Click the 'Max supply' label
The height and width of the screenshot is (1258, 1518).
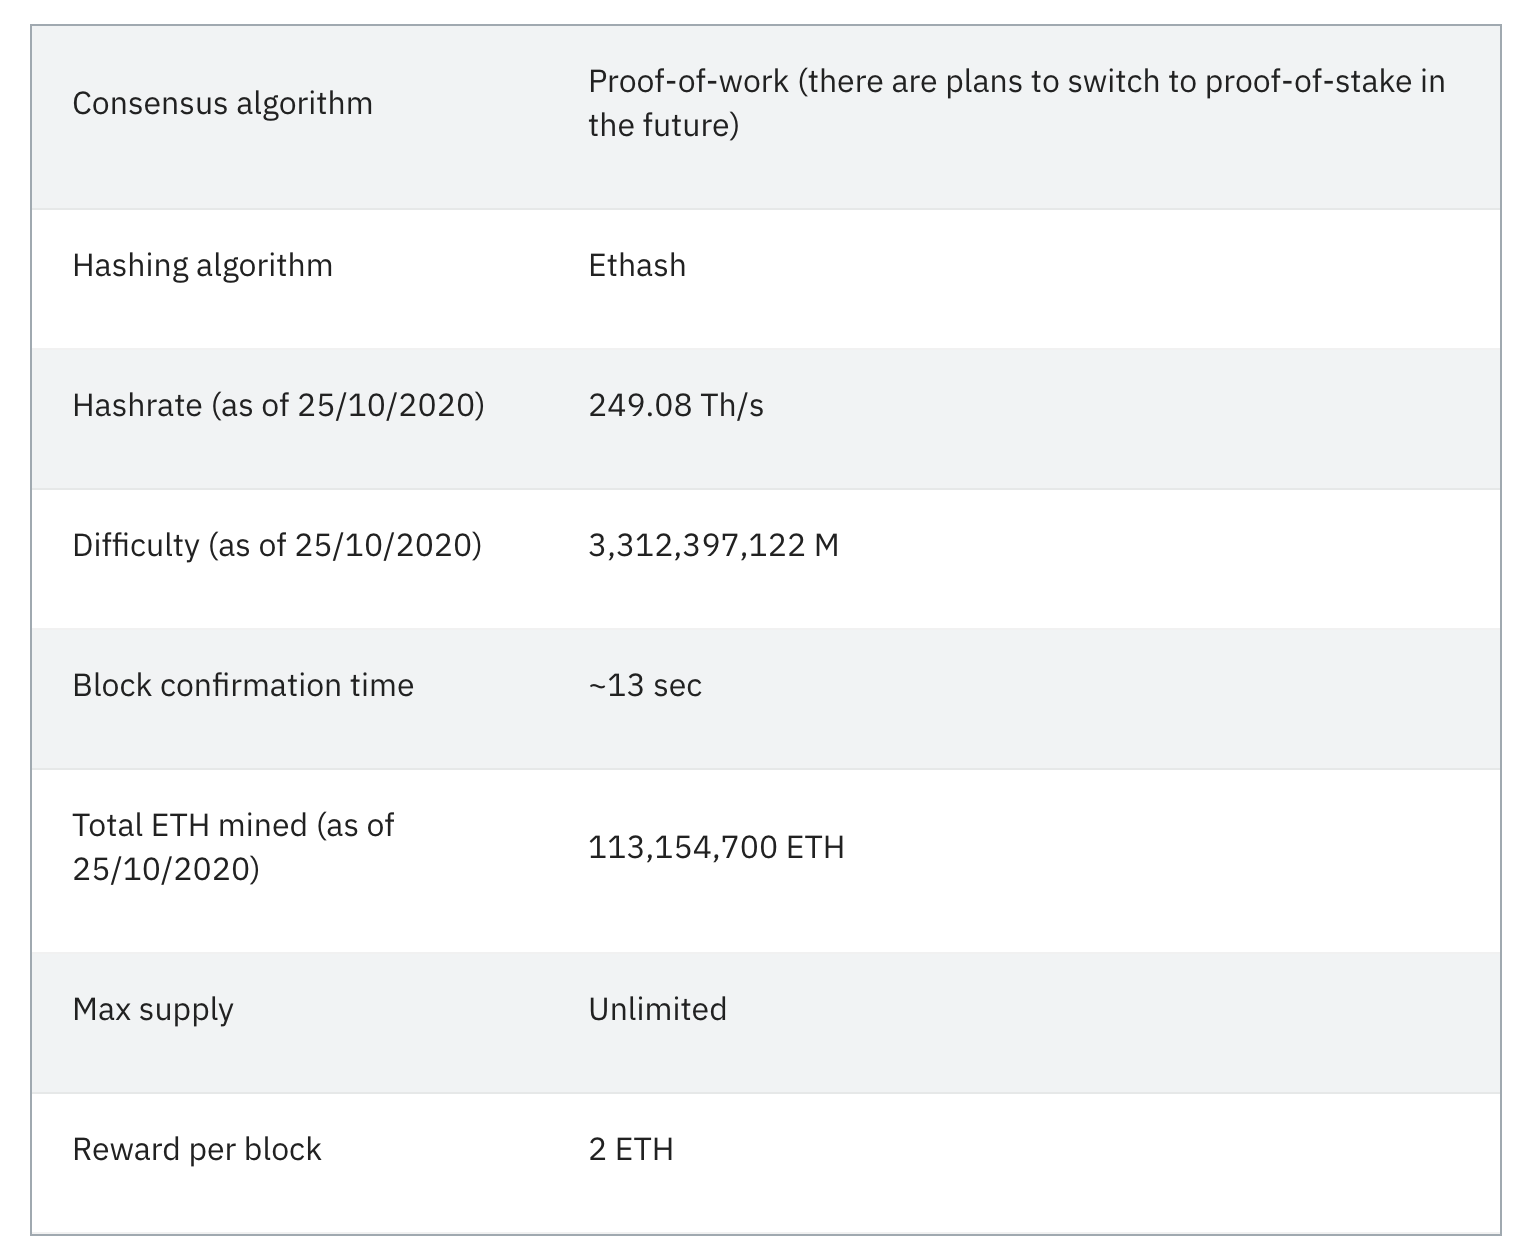(x=153, y=1009)
